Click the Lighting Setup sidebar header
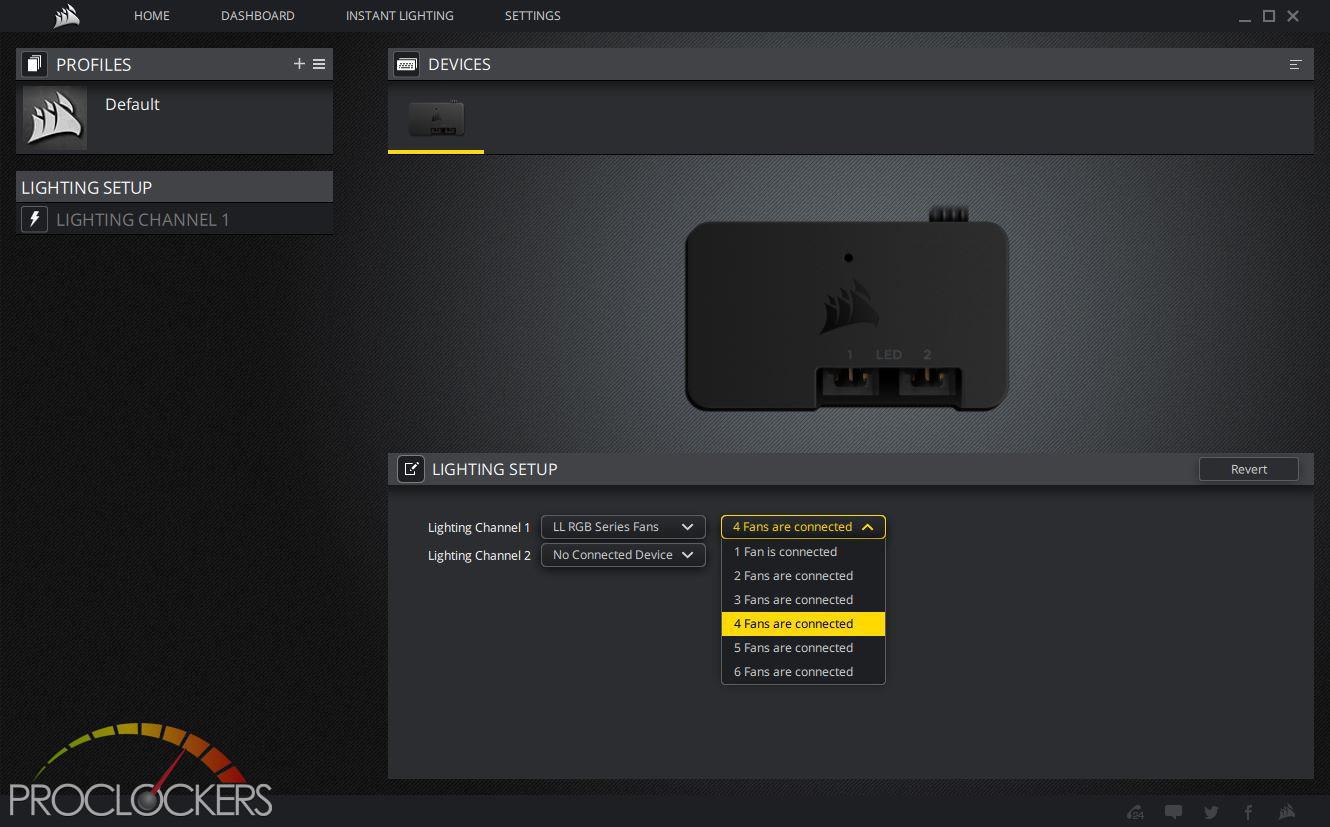This screenshot has width=1330, height=827. tap(175, 187)
